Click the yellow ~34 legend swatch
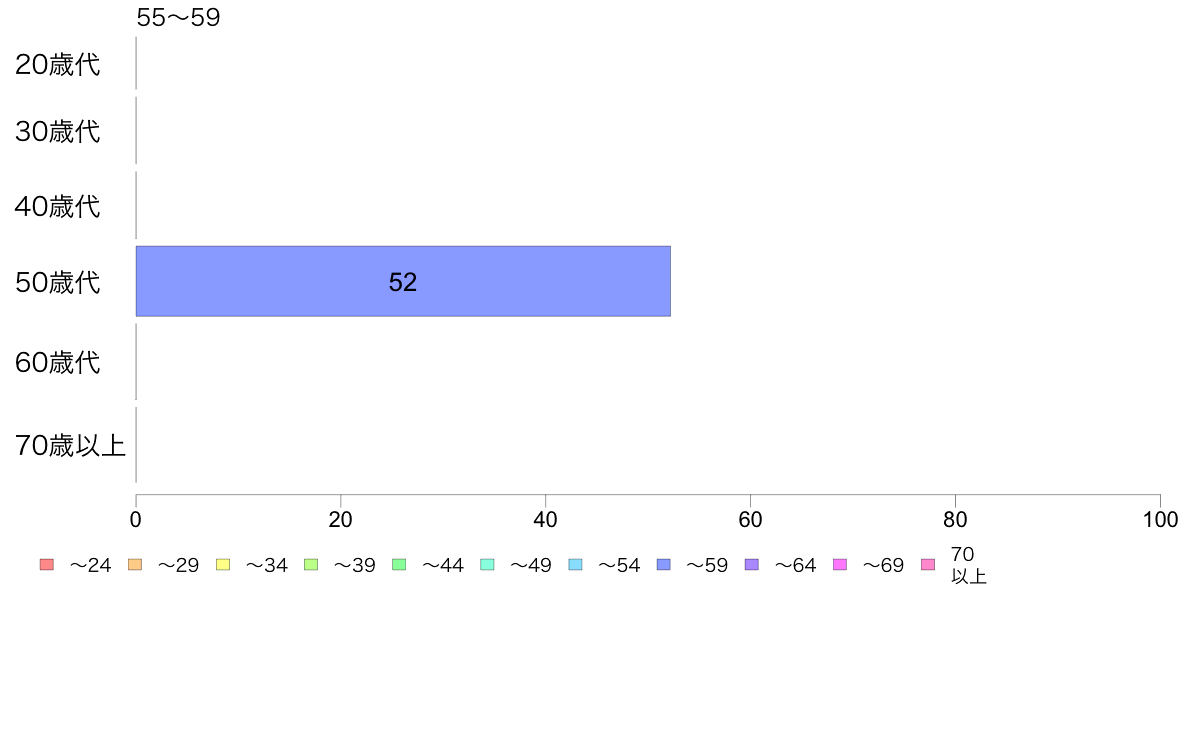Image resolution: width=1188 pixels, height=736 pixels. pyautogui.click(x=223, y=565)
